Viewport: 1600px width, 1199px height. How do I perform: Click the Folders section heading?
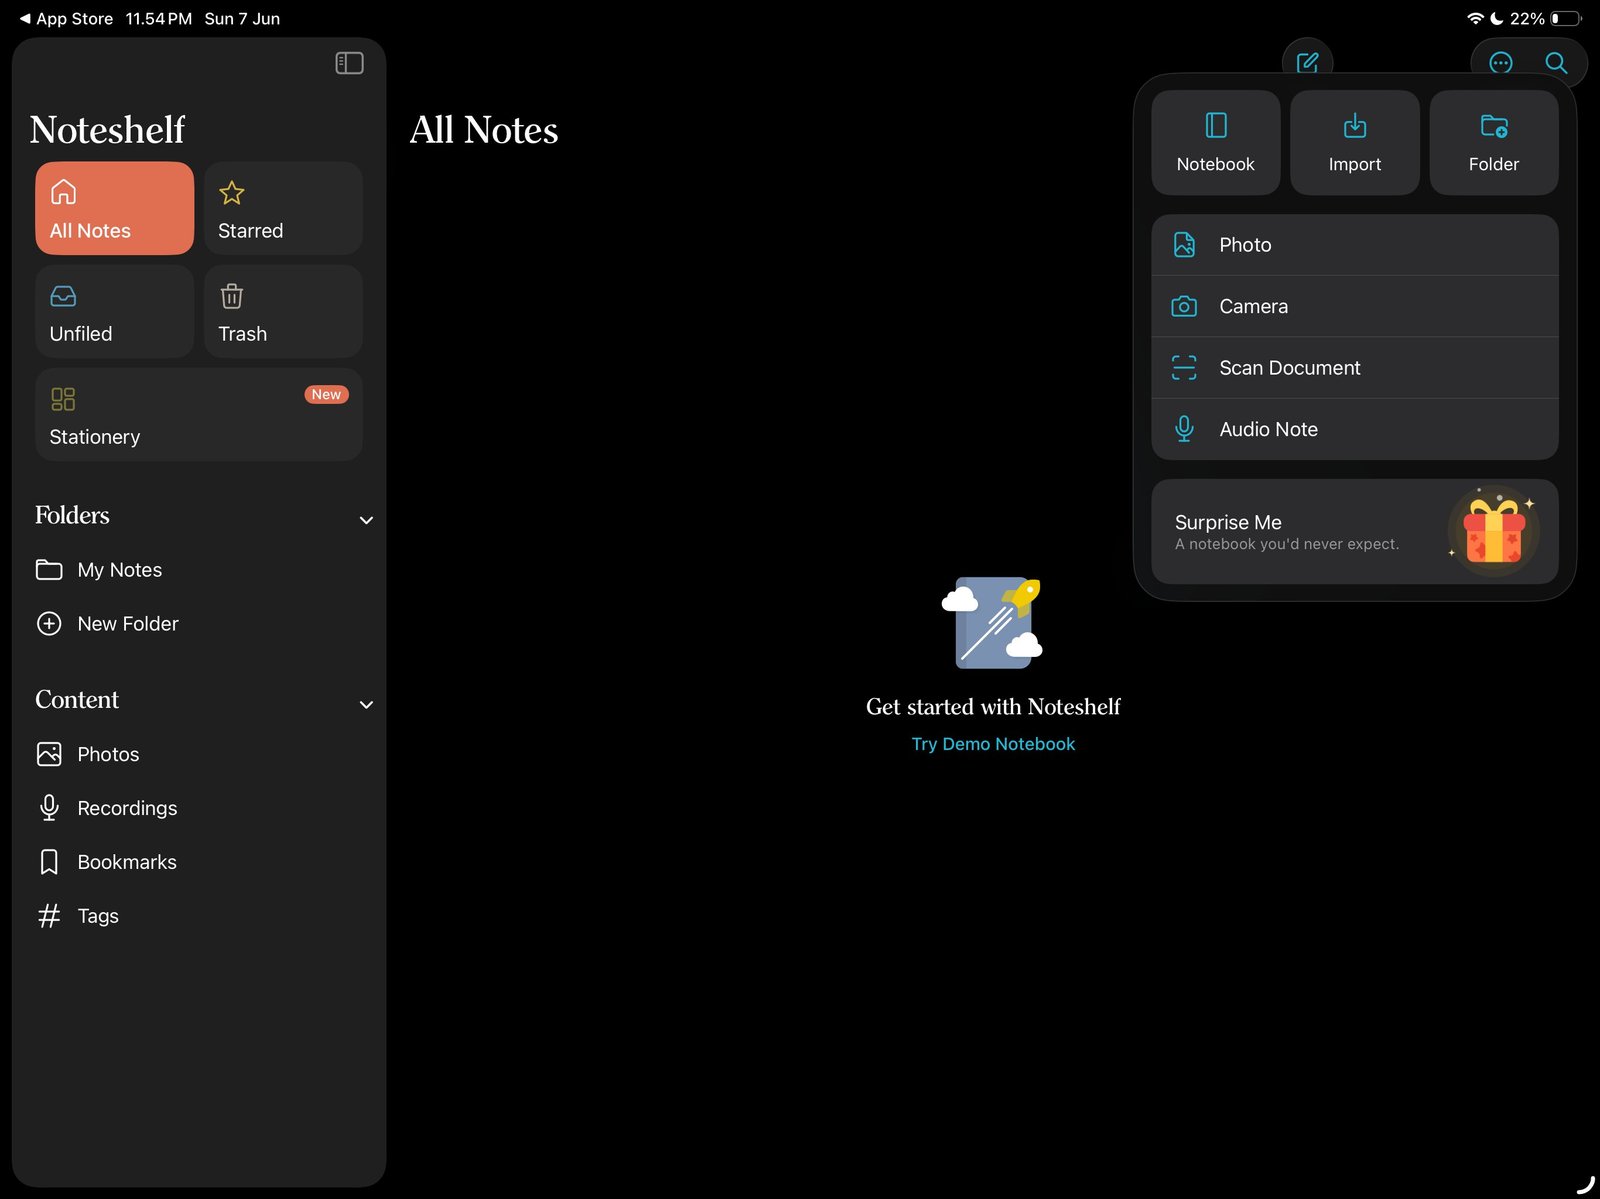point(72,515)
